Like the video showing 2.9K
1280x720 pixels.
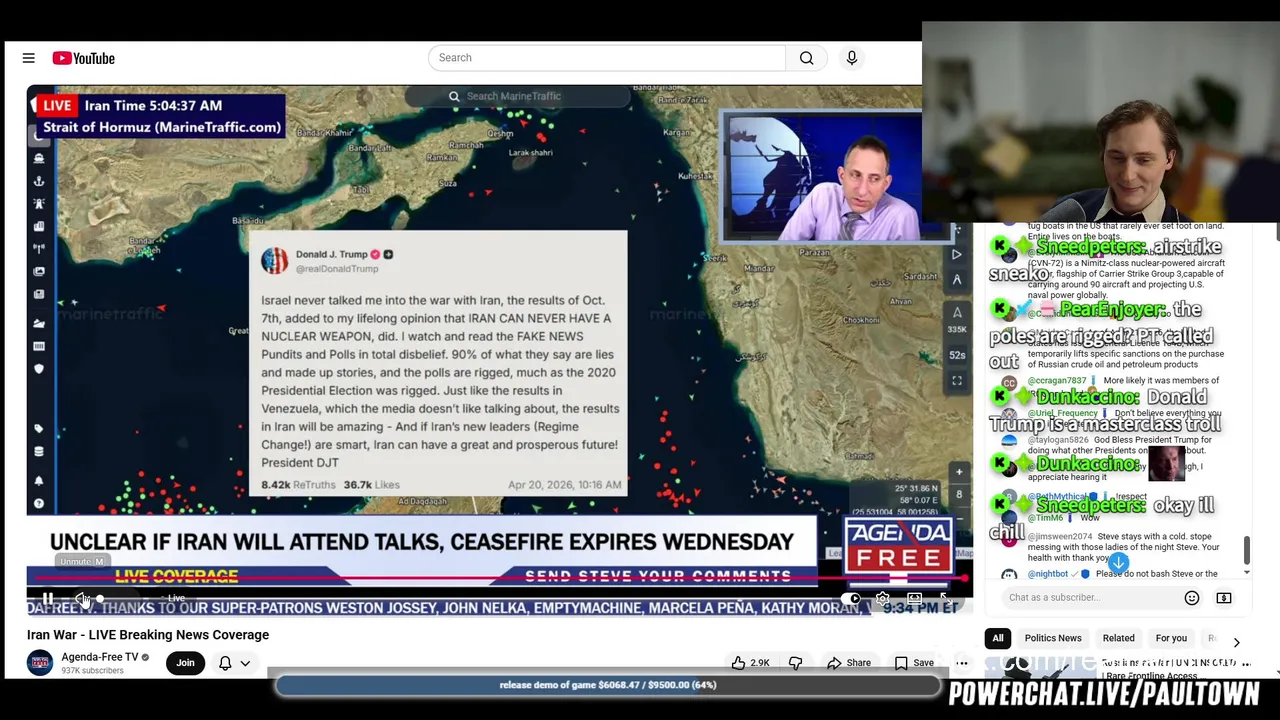(750, 663)
